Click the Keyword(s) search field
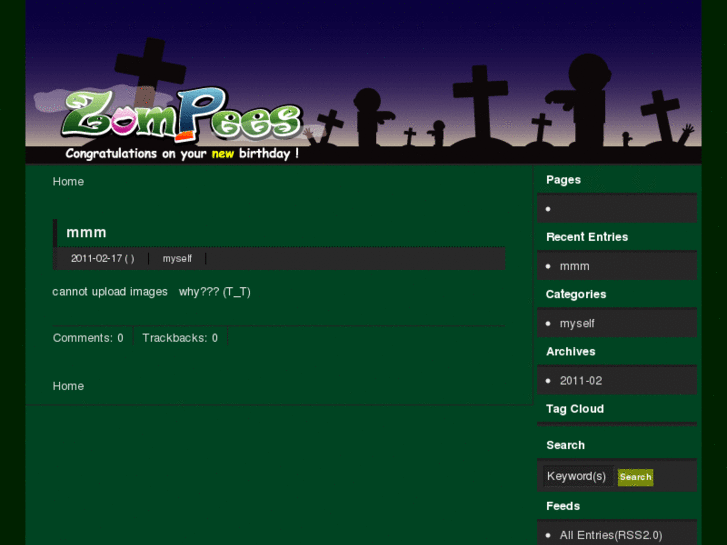The height and width of the screenshot is (545, 727). 578,476
